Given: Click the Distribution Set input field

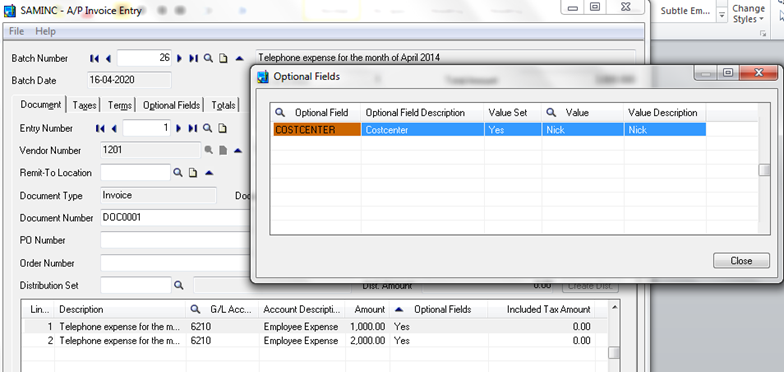Looking at the screenshot, I should pos(136,285).
